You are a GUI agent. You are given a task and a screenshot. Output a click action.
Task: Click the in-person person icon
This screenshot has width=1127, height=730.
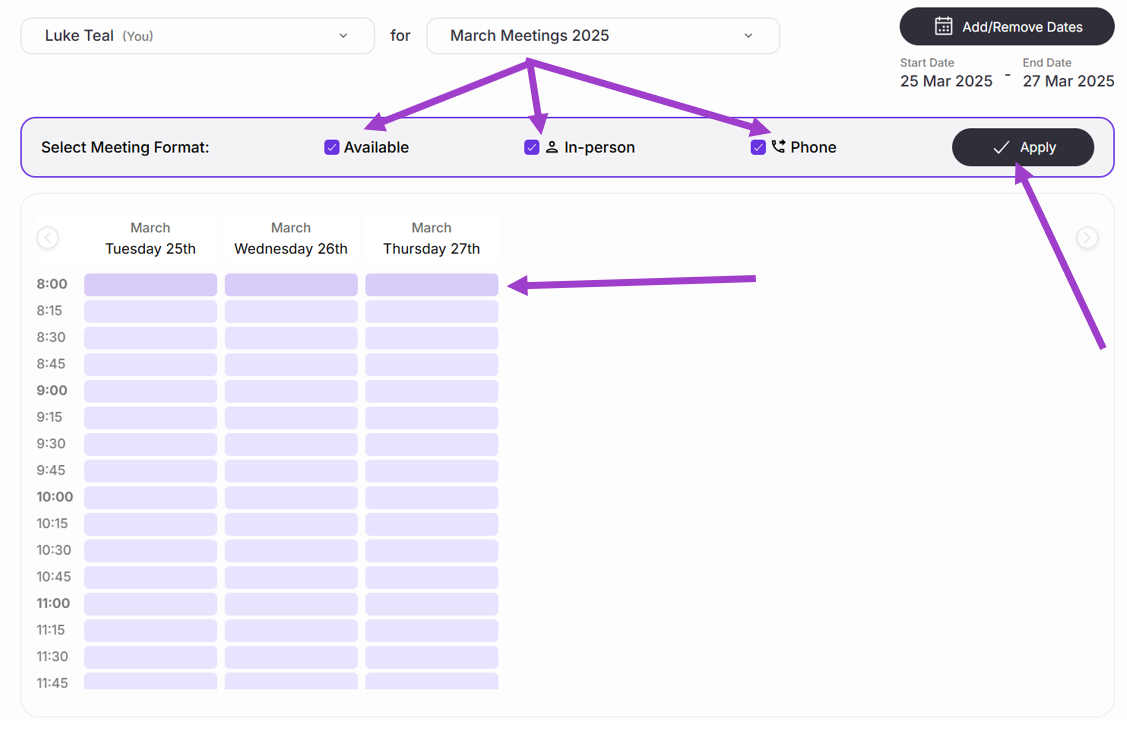(x=552, y=147)
